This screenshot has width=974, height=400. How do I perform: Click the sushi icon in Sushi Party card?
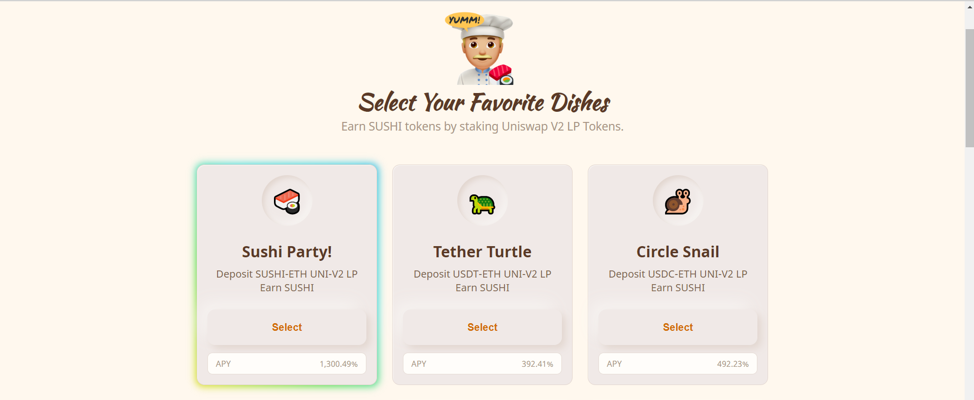click(x=287, y=201)
